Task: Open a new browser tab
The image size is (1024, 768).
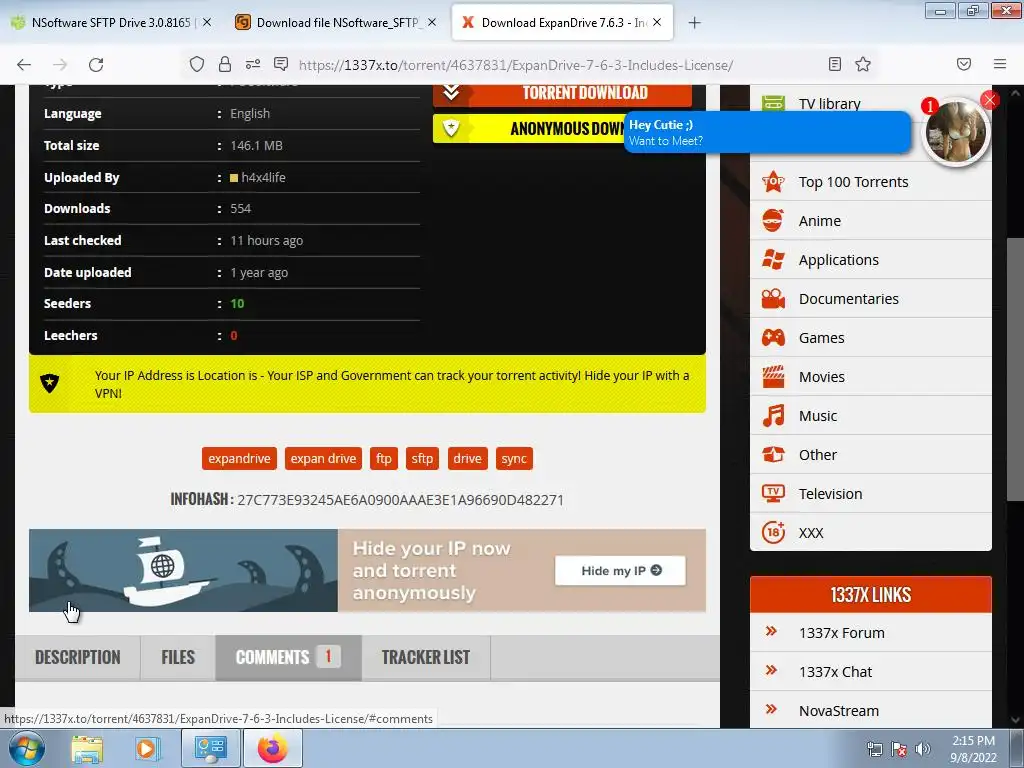Action: pos(694,23)
